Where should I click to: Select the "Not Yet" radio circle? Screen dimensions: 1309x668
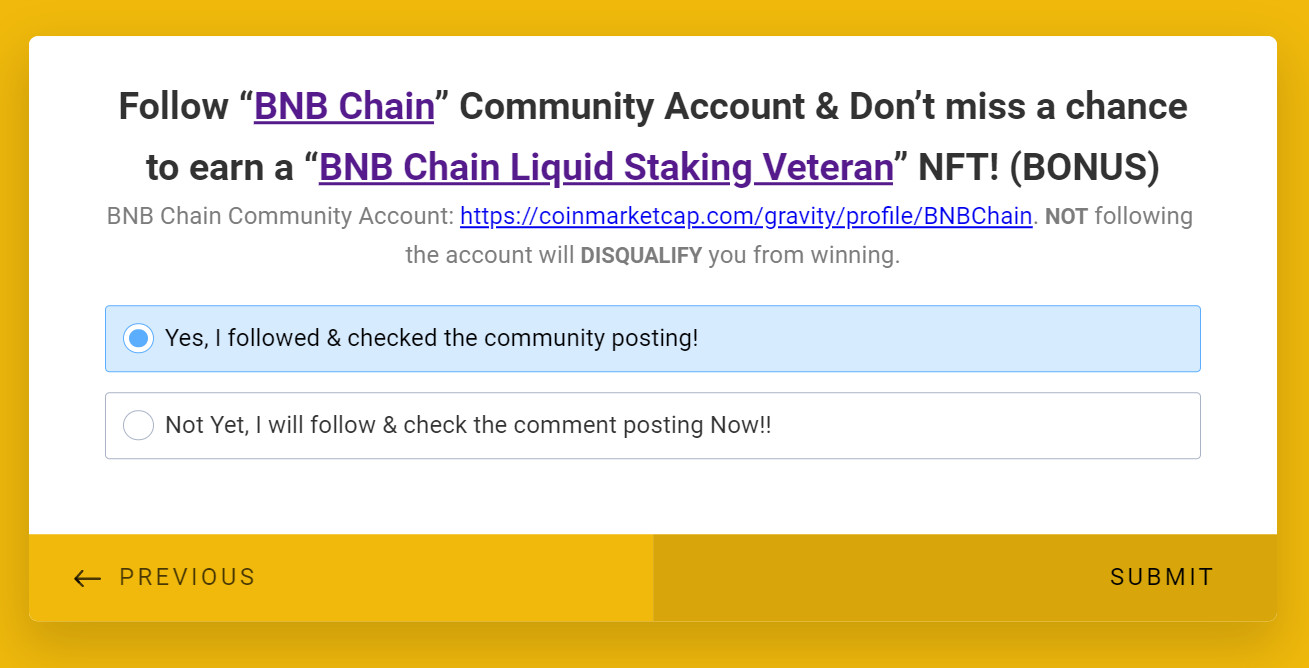[x=139, y=426]
